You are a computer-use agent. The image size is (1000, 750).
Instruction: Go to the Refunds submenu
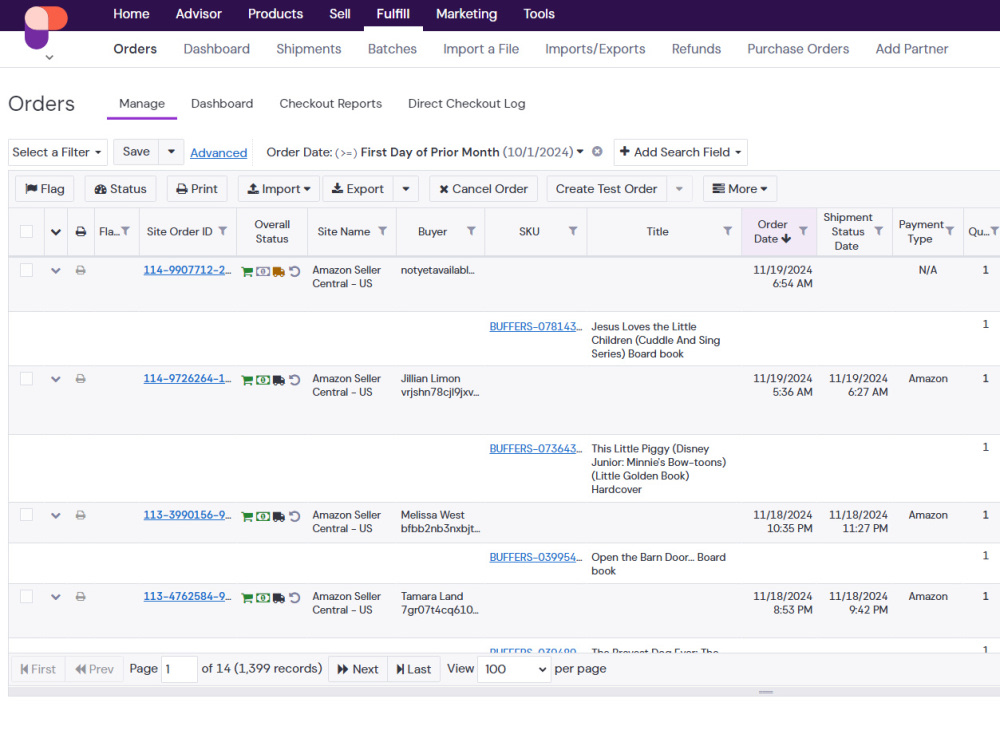(x=696, y=49)
